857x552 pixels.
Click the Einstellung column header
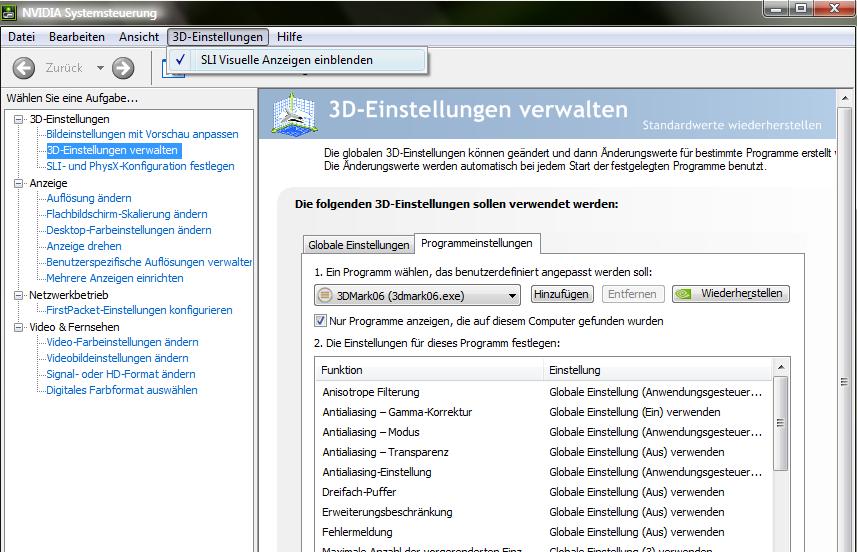click(658, 370)
